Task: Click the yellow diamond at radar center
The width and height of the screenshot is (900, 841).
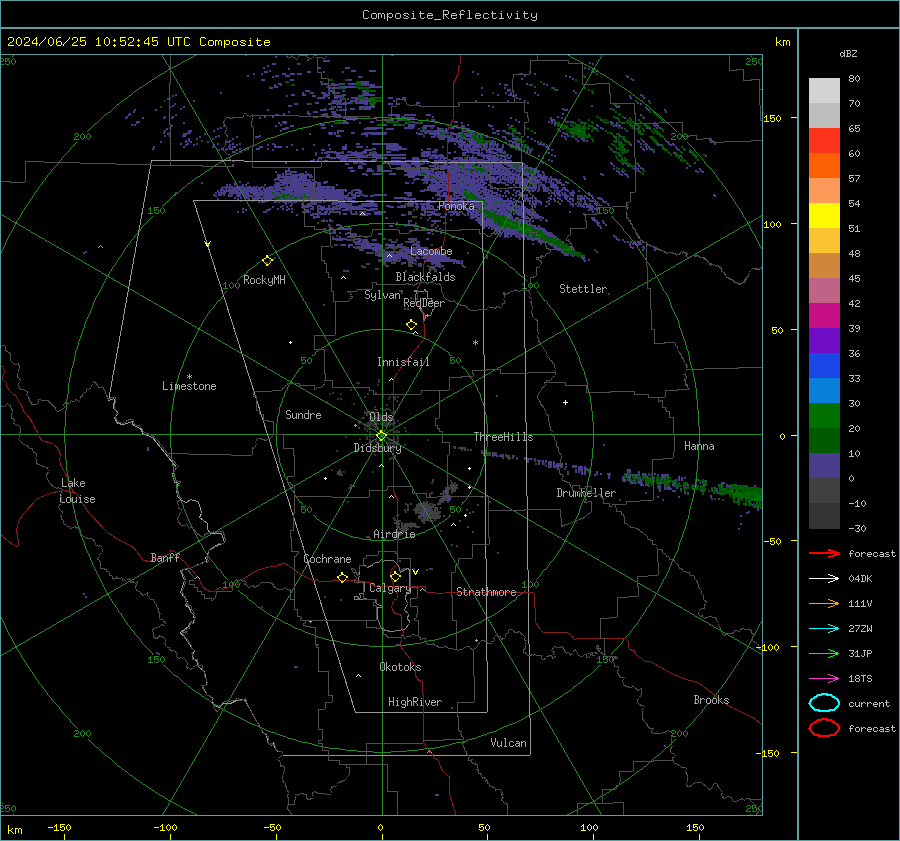Action: point(382,436)
